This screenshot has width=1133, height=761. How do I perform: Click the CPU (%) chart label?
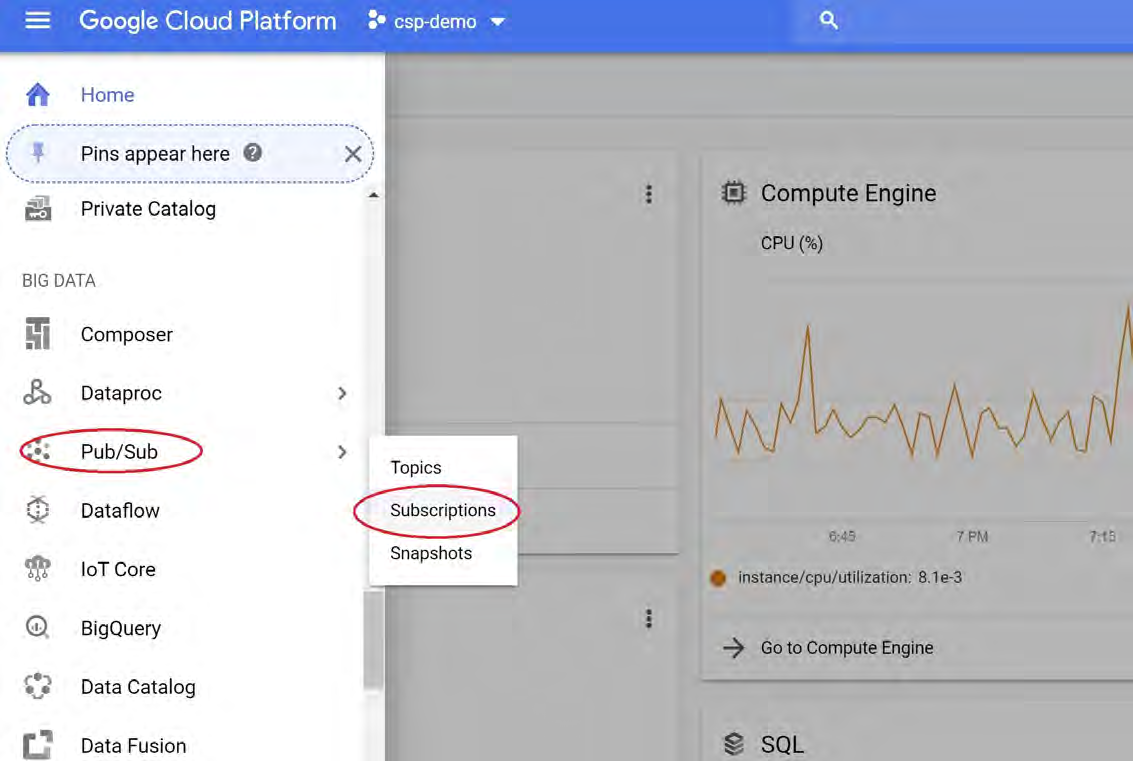coord(791,244)
